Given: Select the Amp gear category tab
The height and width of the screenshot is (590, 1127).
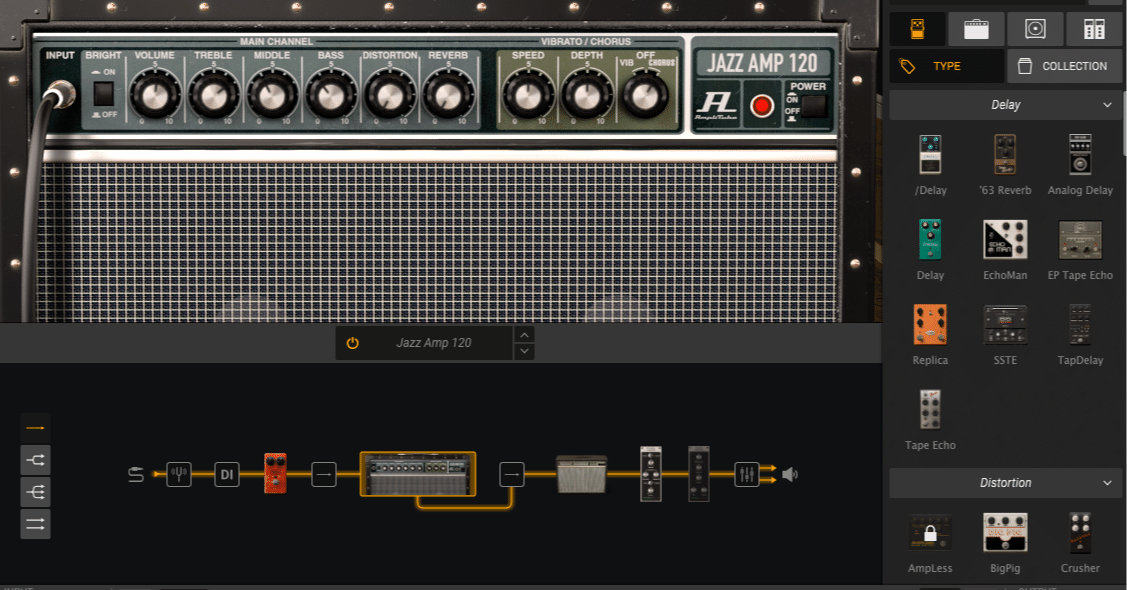Looking at the screenshot, I should click(976, 29).
